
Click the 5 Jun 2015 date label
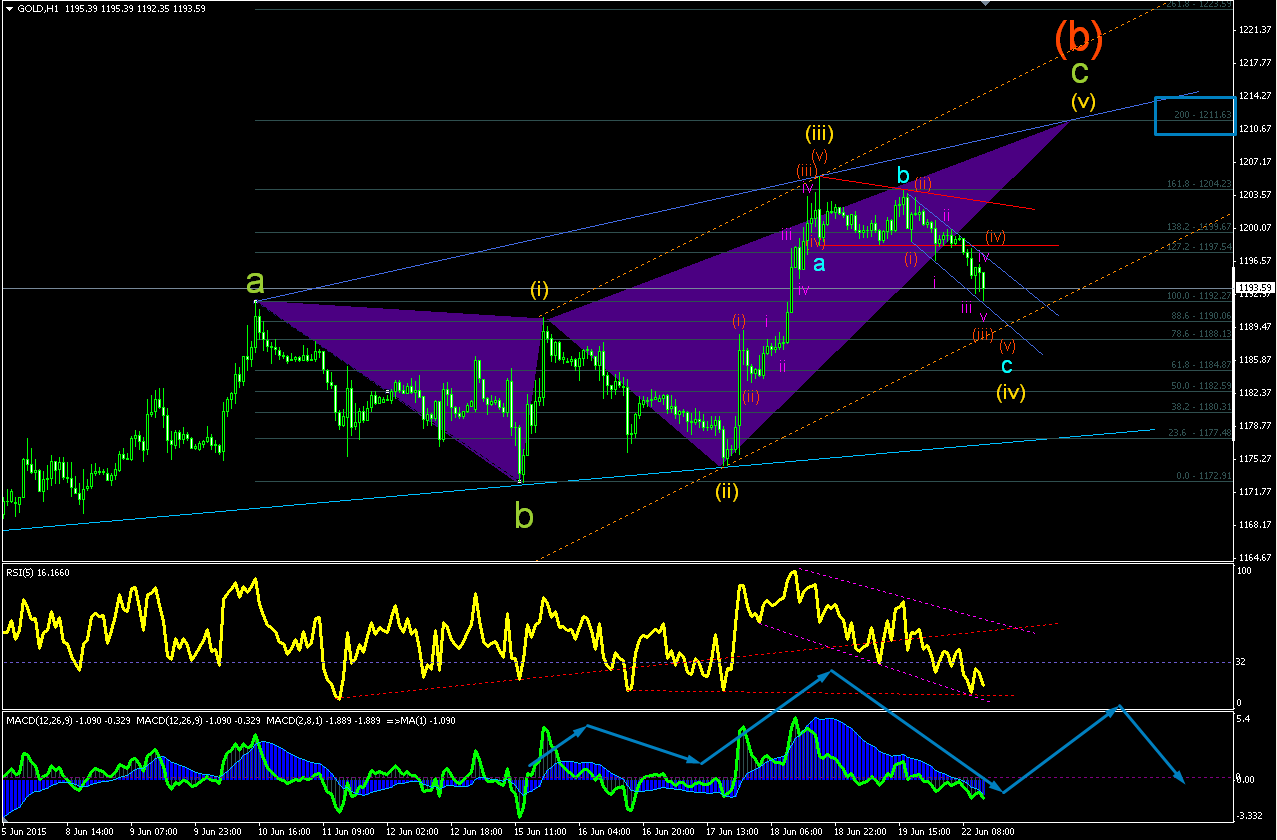23,832
